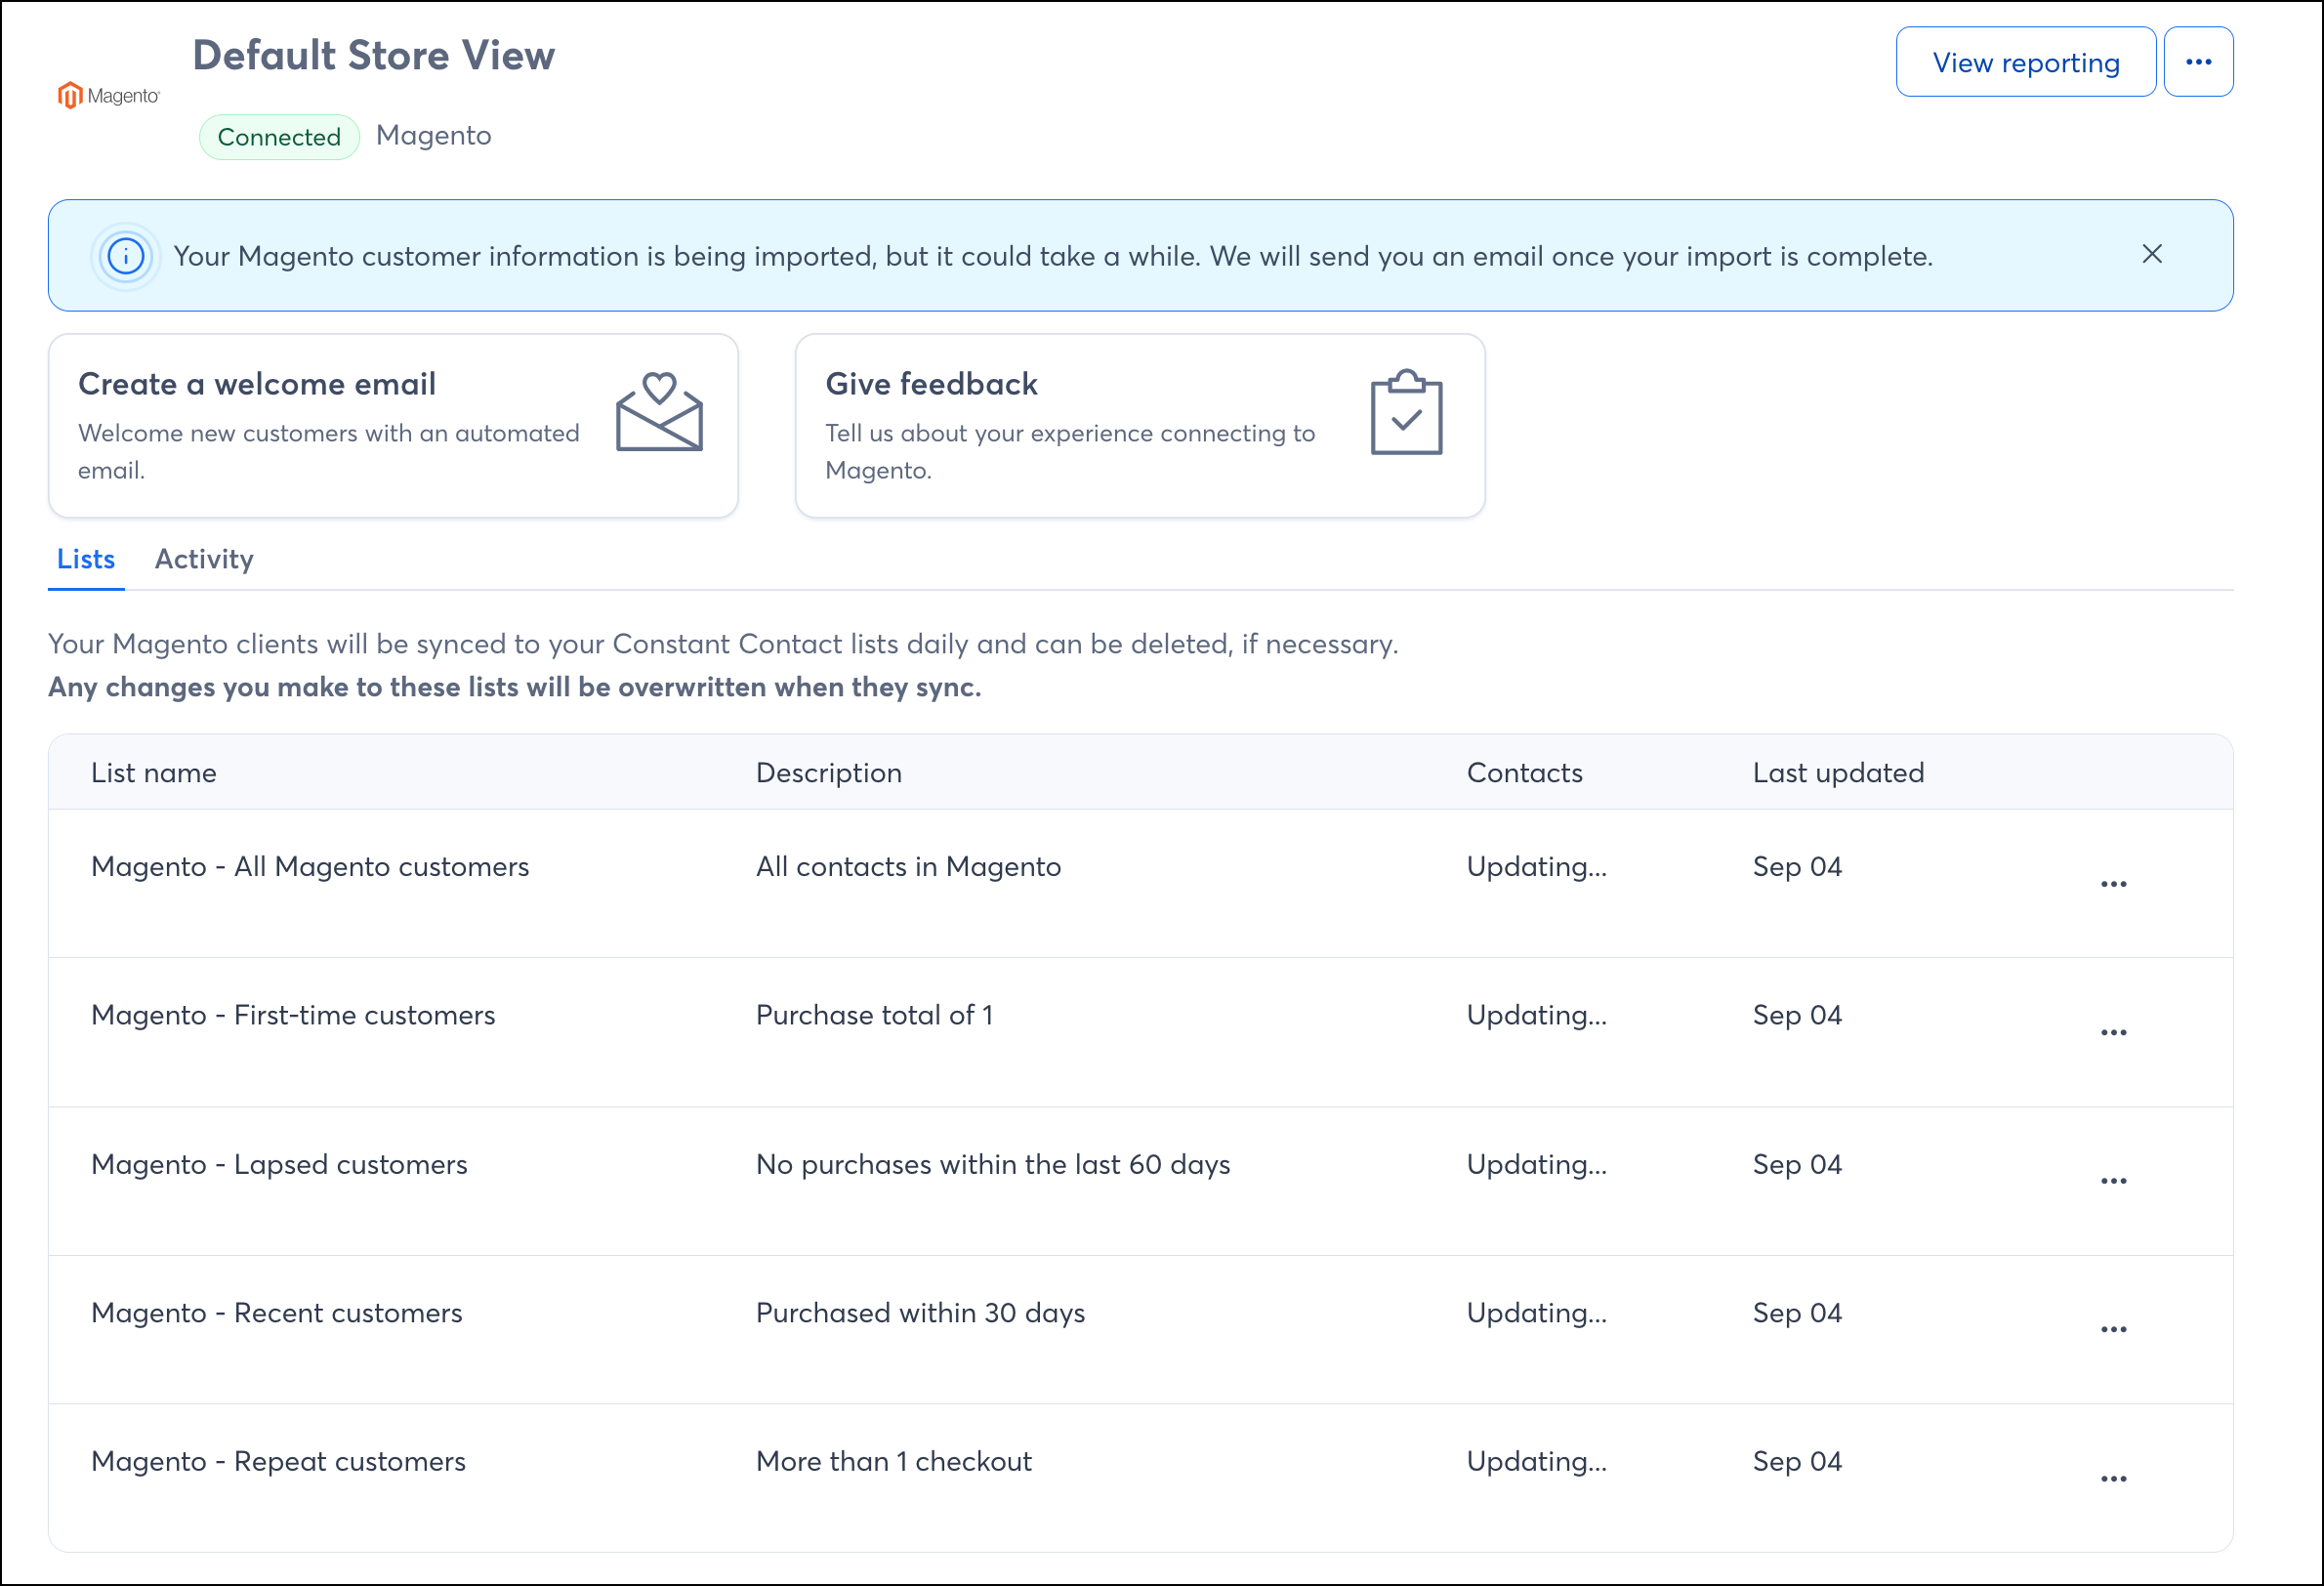The width and height of the screenshot is (2324, 1586).
Task: Click the info icon in the import banner
Action: [126, 256]
